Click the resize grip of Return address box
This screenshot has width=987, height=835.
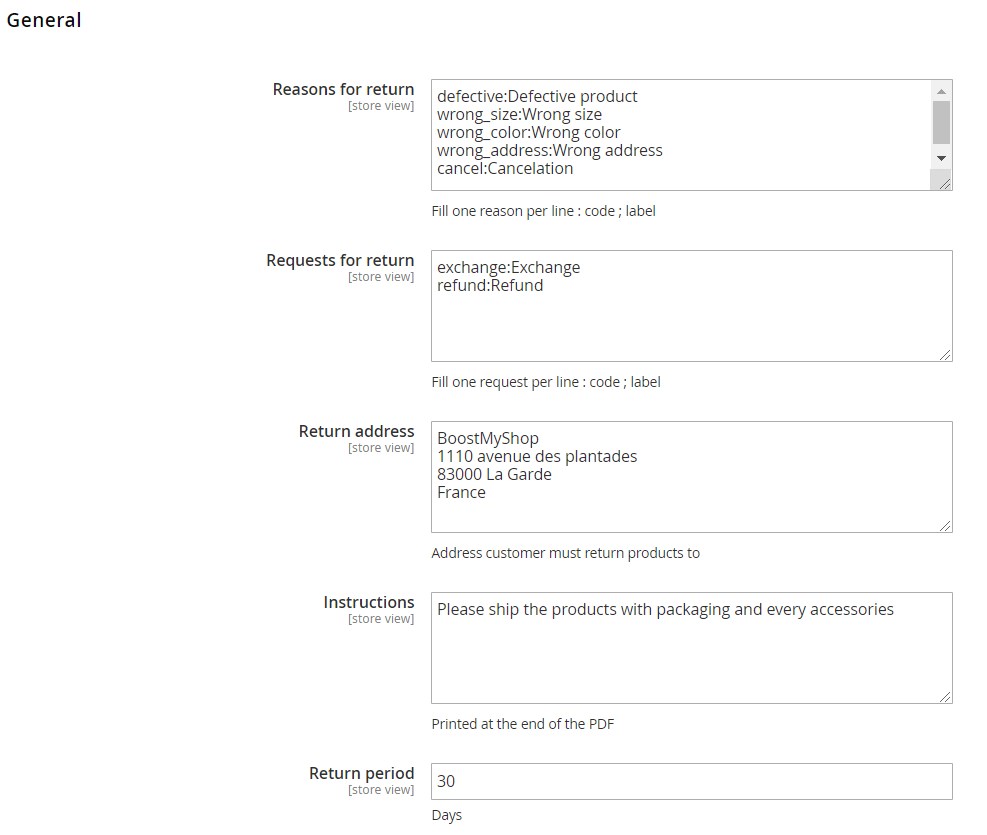(945, 525)
